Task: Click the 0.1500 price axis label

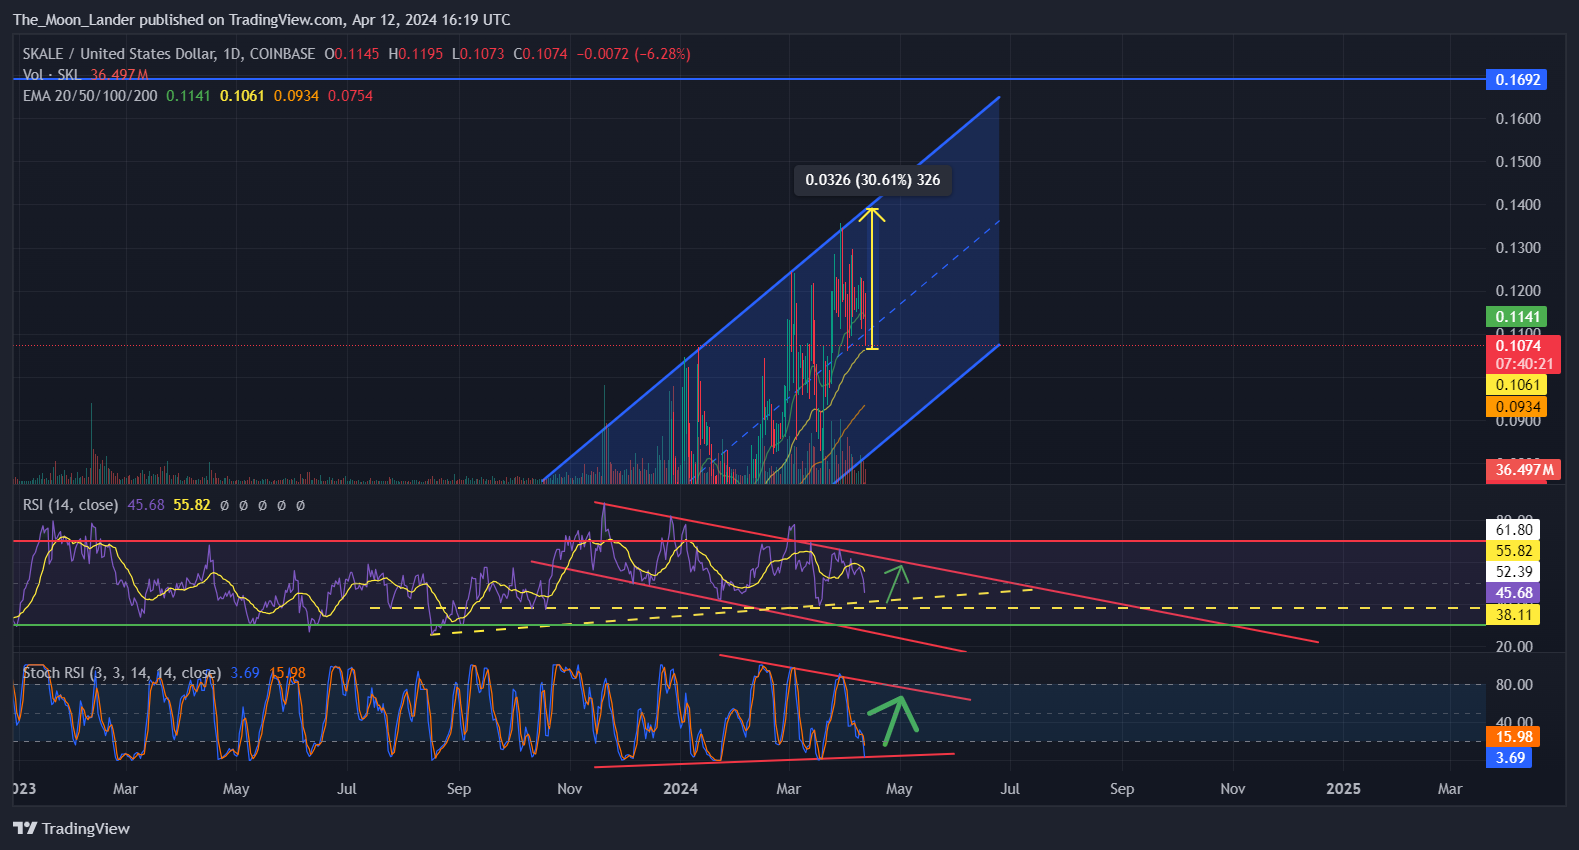Action: click(x=1518, y=162)
